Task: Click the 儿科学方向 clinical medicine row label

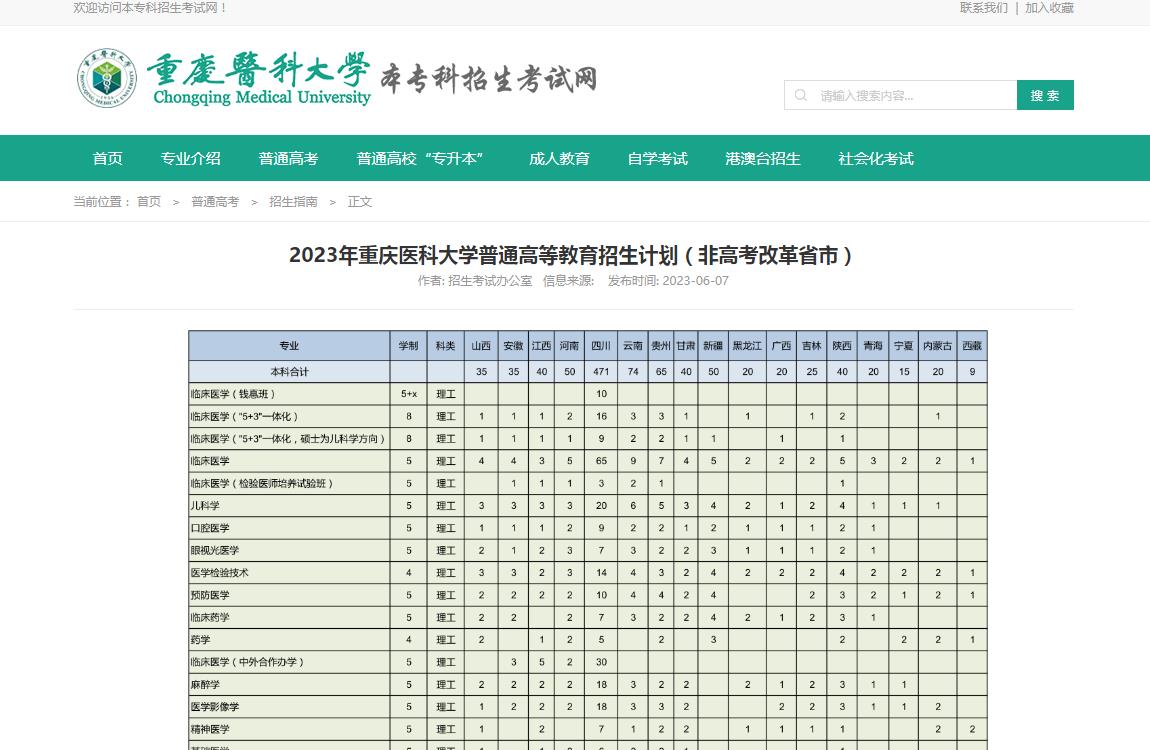Action: point(289,438)
